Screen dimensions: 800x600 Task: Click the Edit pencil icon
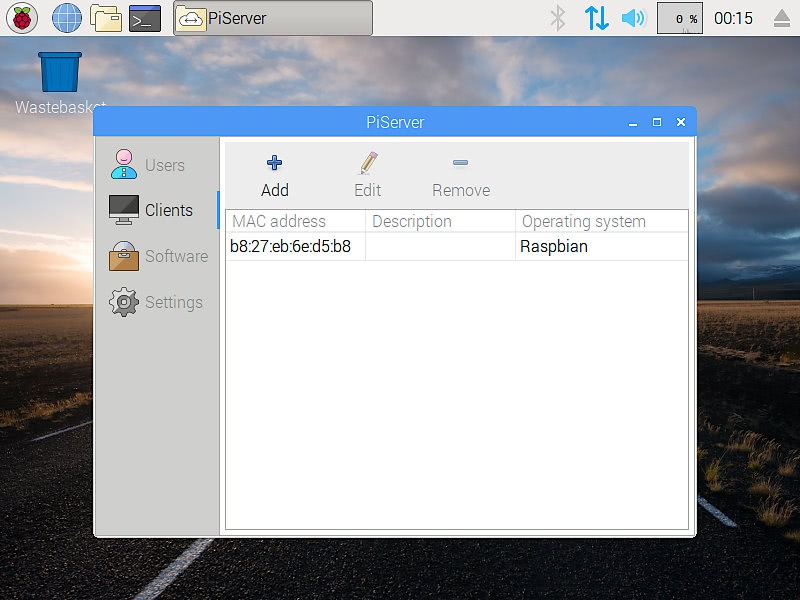(x=368, y=163)
